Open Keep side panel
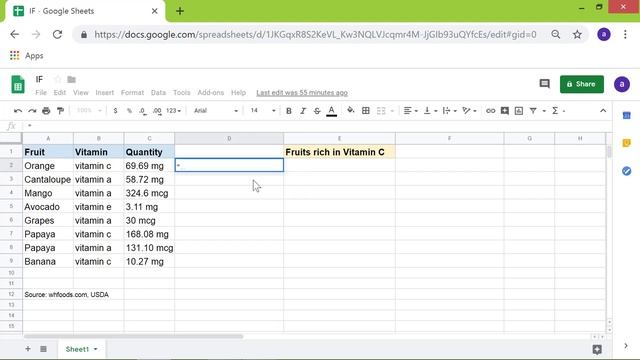 627,143
